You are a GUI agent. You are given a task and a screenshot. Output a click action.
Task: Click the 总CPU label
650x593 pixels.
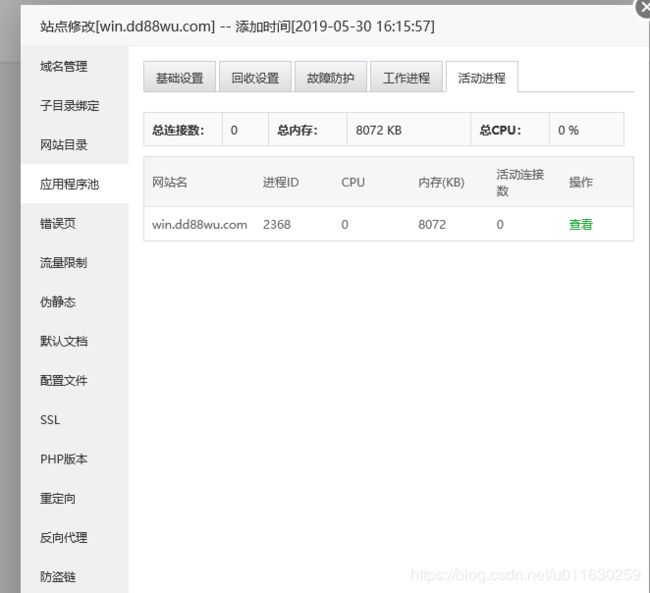(x=500, y=130)
